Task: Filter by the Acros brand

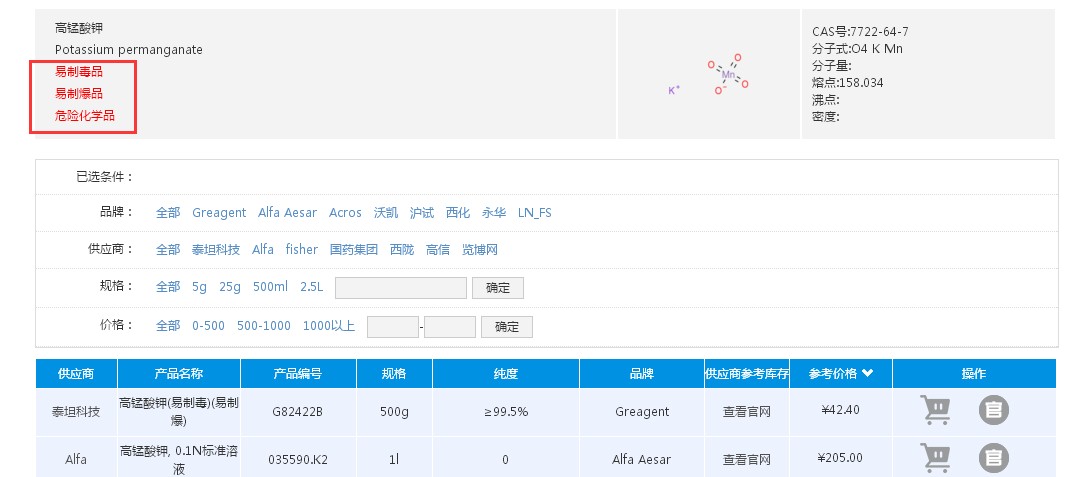Action: click(x=345, y=213)
